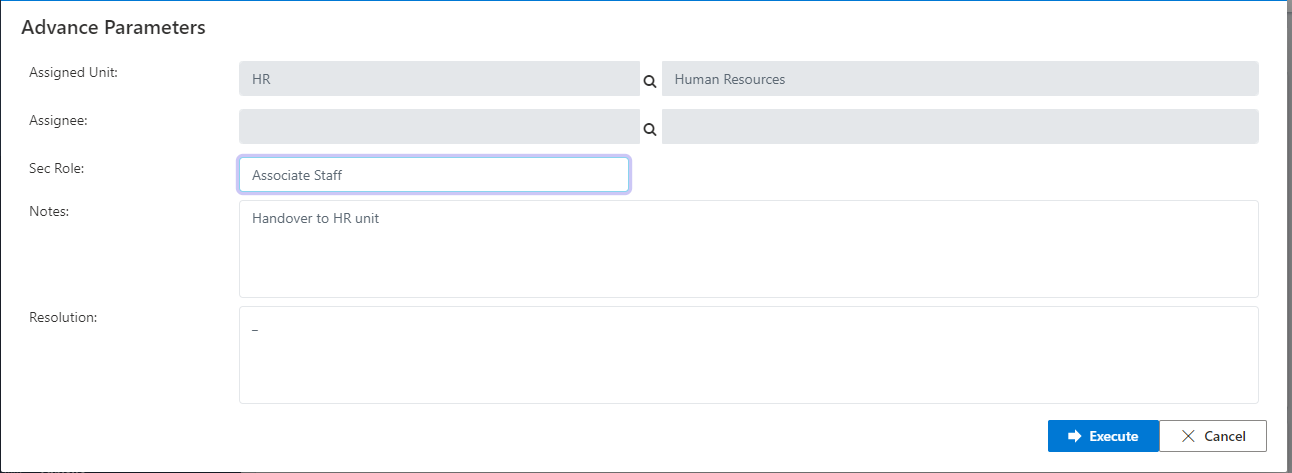Screen dimensions: 1292x473
Task: Click the 'Resolution:' label
Action: tap(63, 317)
